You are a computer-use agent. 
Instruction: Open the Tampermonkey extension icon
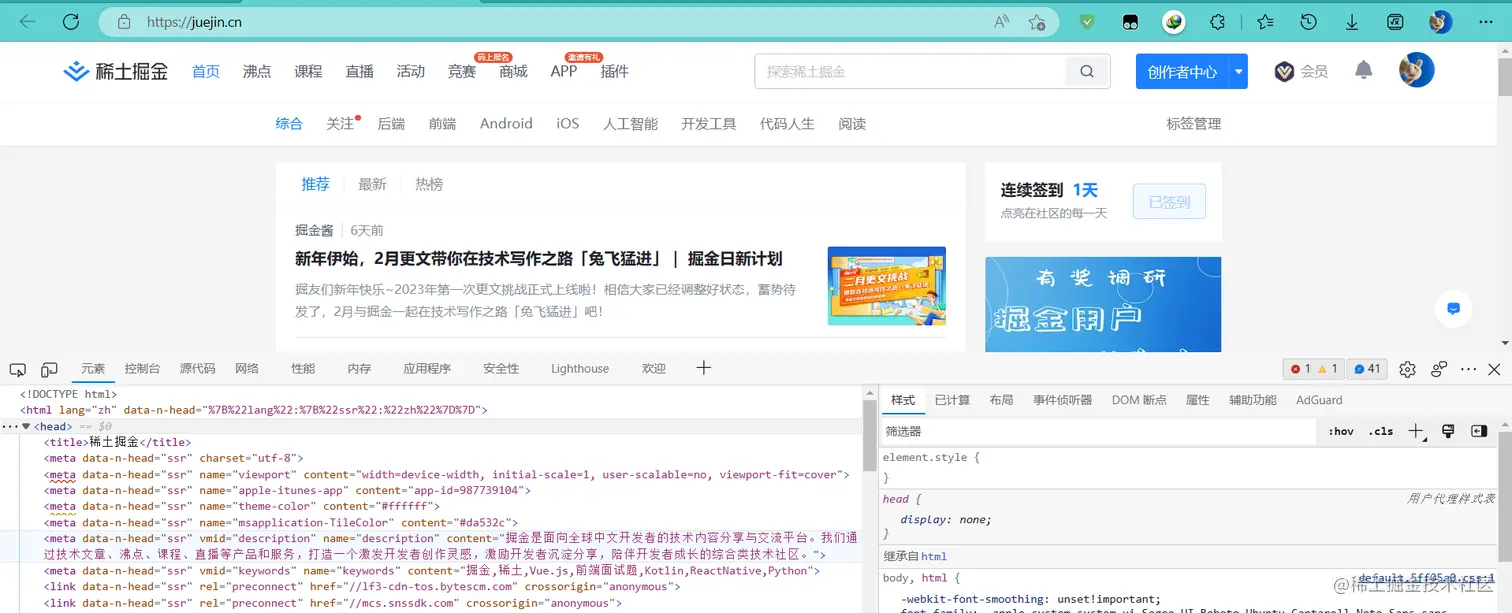[x=1131, y=21]
